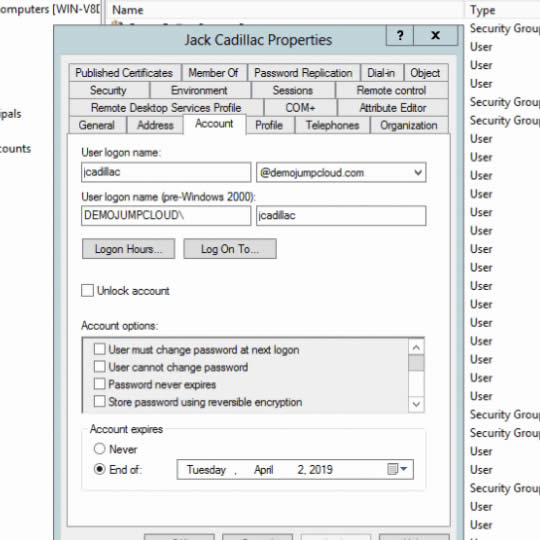Screen dimensions: 540x540
Task: Switch to the Published Certificates tab
Action: point(124,73)
